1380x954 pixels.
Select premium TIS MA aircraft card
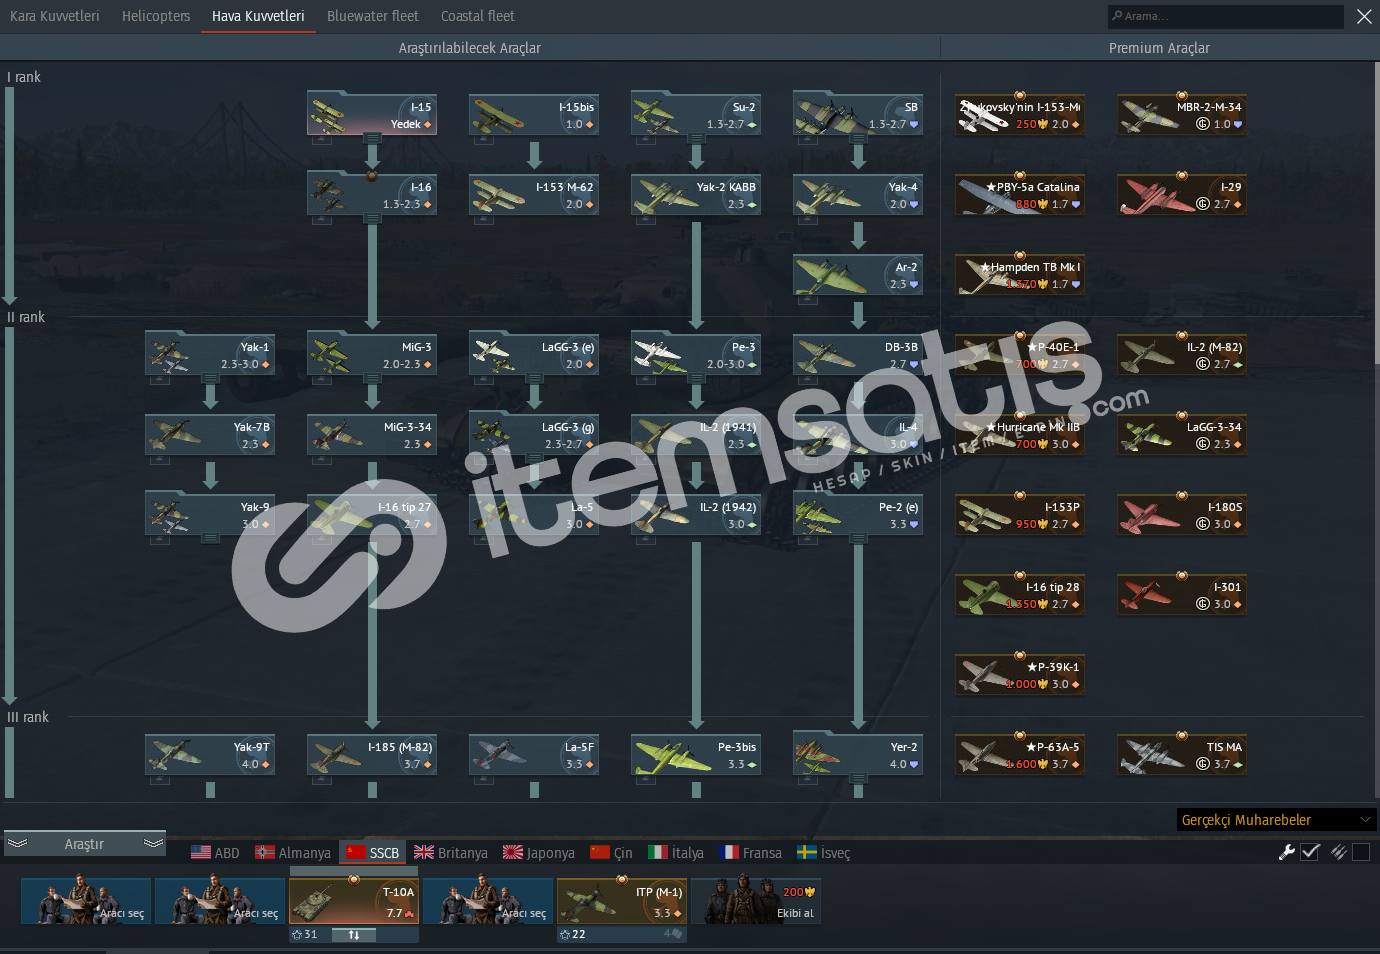click(x=1182, y=756)
